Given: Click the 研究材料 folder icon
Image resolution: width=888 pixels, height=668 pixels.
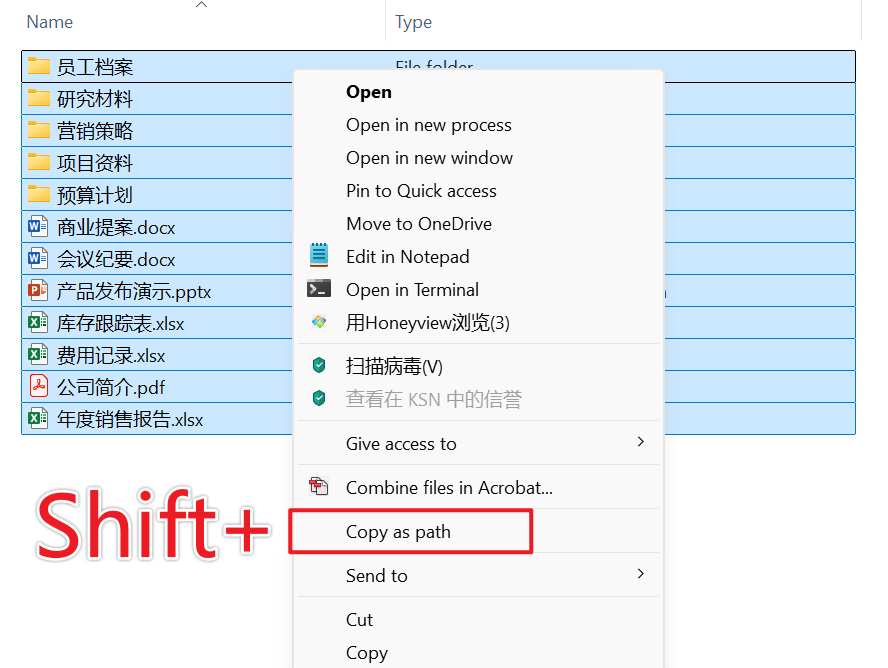Looking at the screenshot, I should [39, 98].
